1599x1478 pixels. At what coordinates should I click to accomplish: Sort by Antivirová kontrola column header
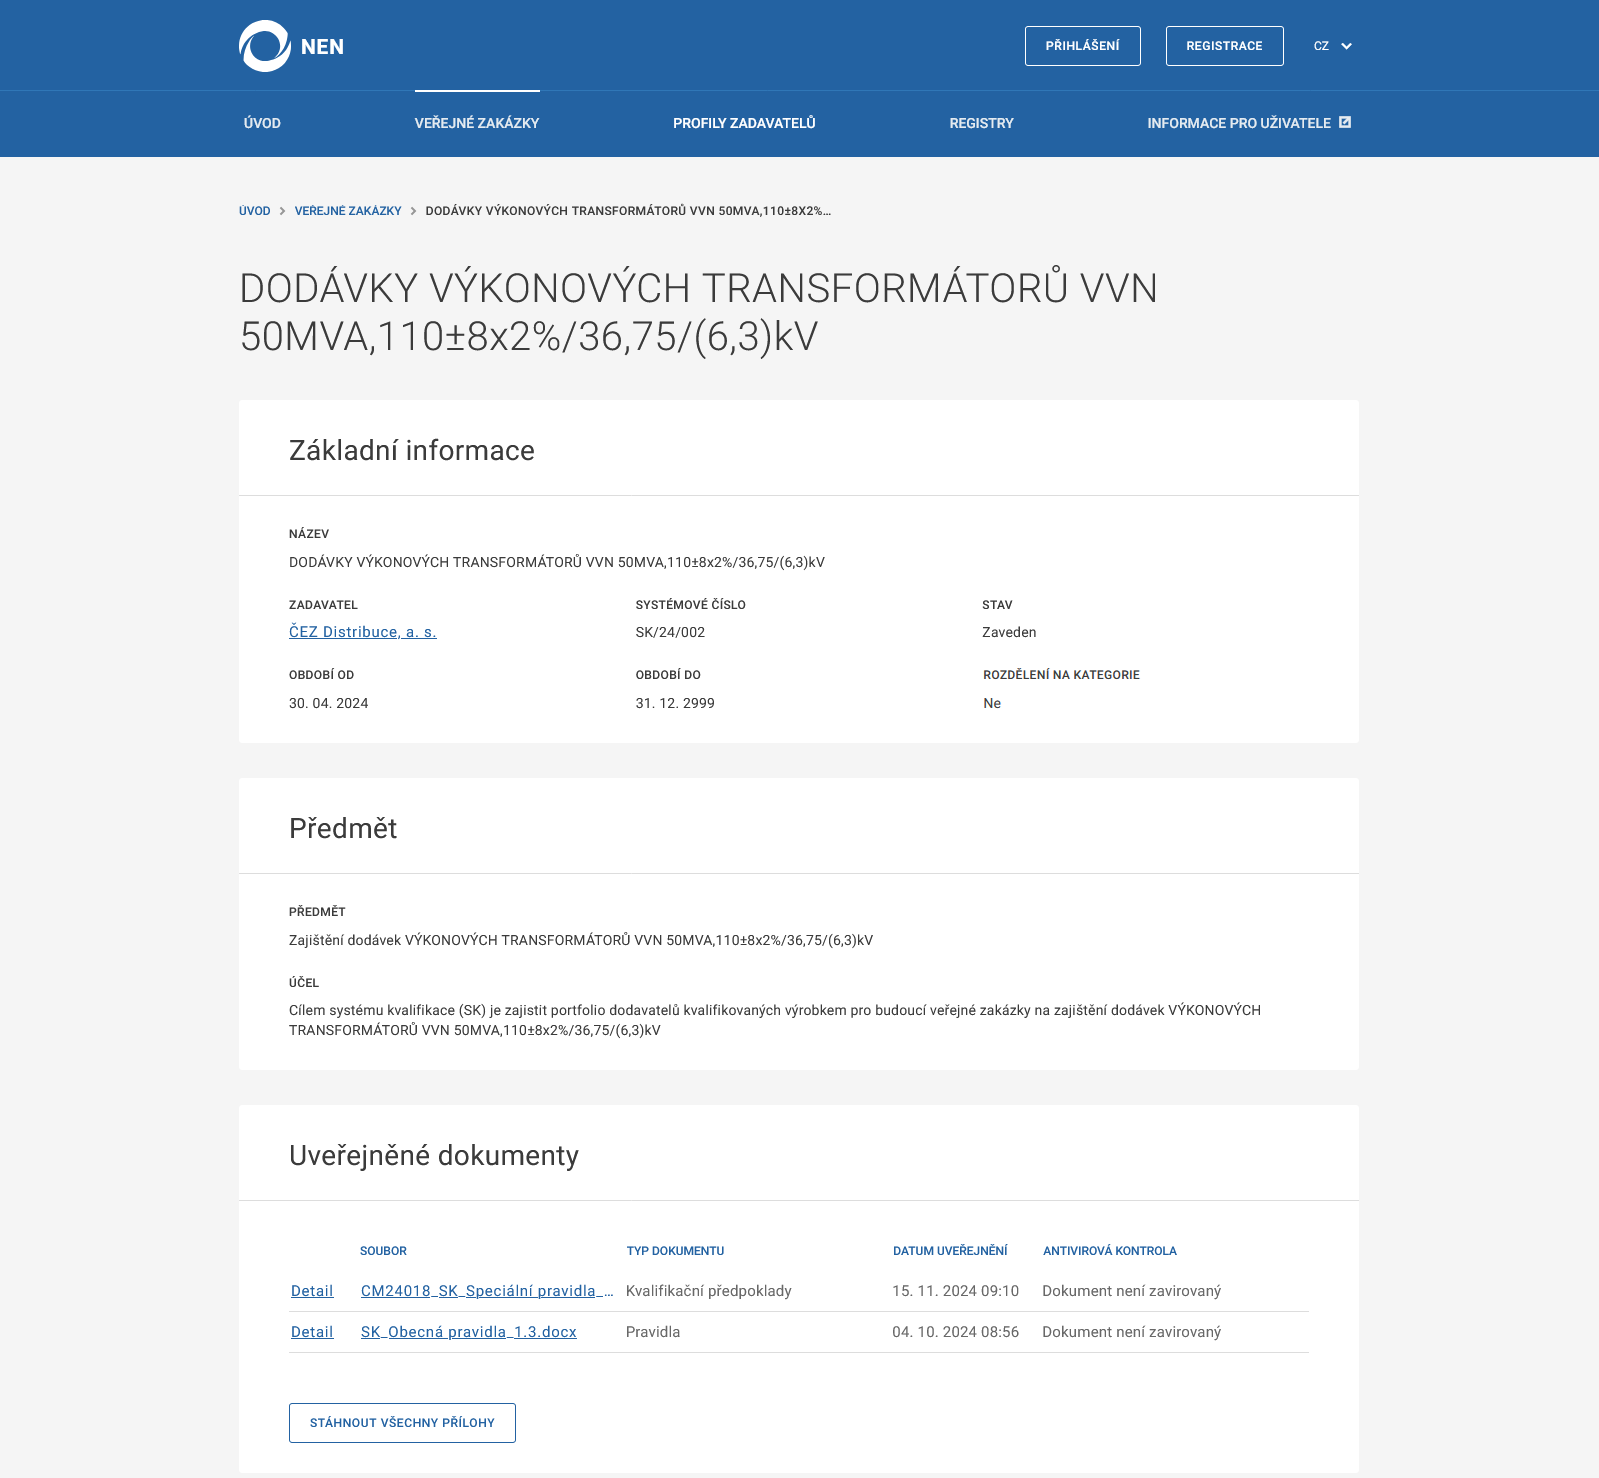tap(1110, 1251)
